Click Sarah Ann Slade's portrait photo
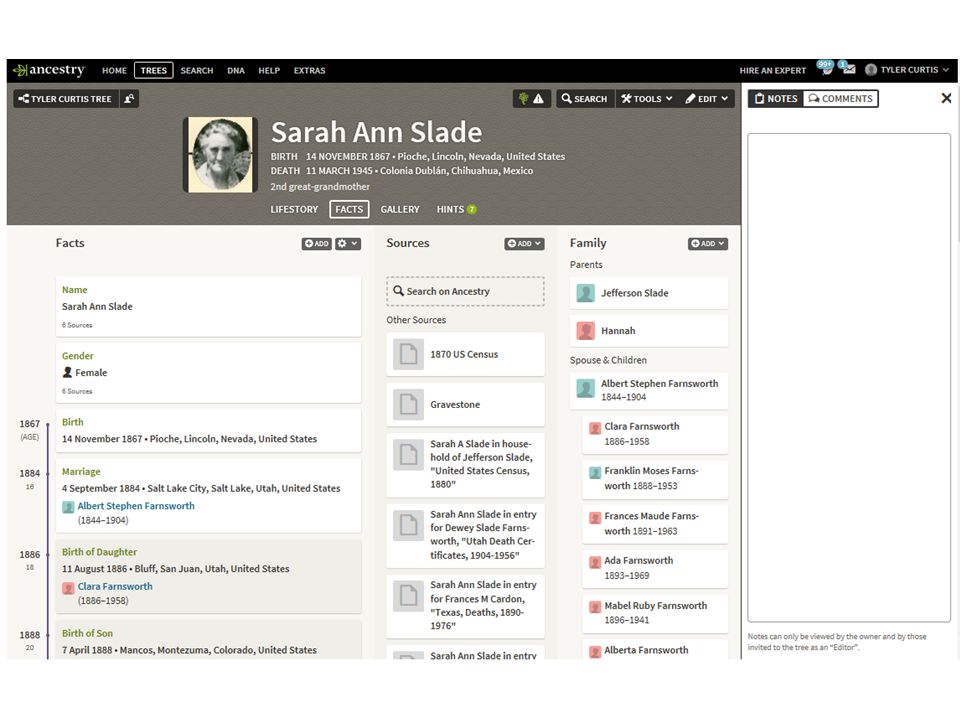This screenshot has width=960, height=720. pos(220,155)
